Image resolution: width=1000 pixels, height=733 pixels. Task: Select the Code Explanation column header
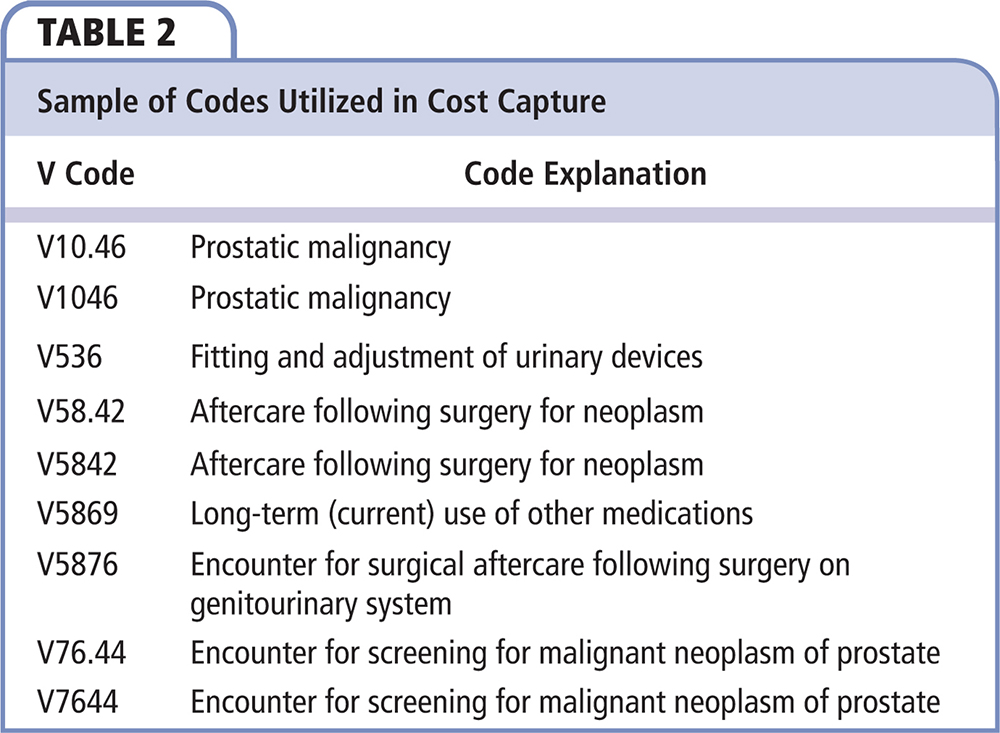coord(585,174)
